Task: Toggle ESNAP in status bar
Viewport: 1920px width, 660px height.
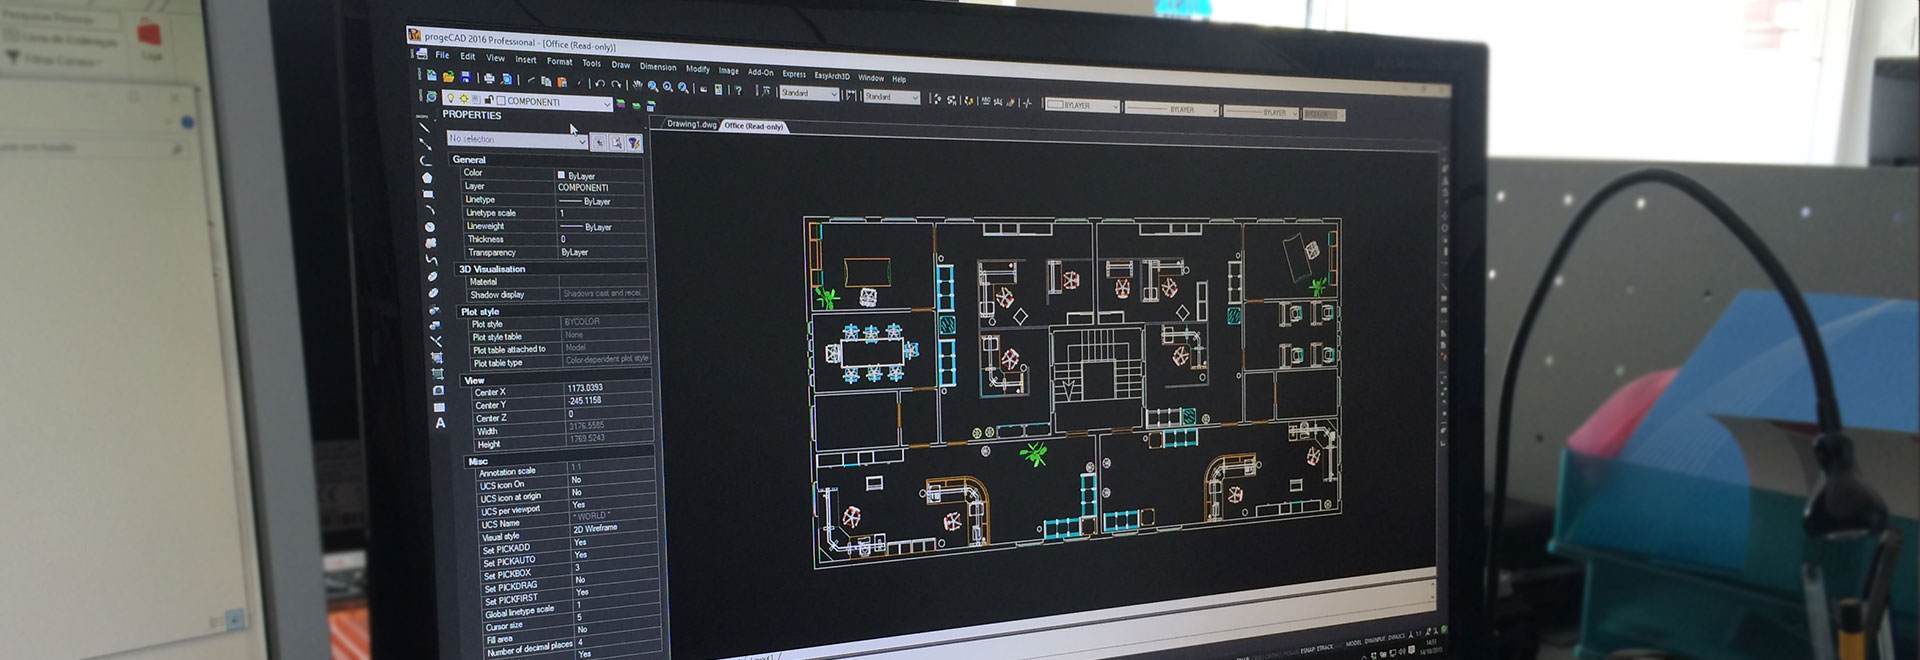Action: tap(1307, 649)
